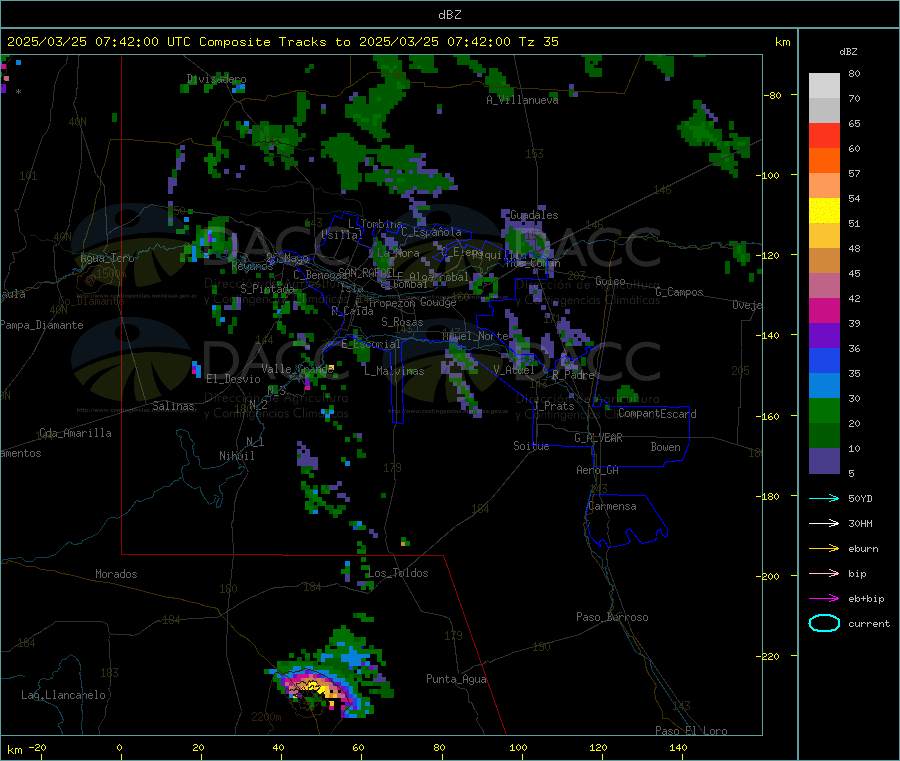Screen dimensions: 900x761
Task: Click the 'Soitue' map label
Action: 531,446
